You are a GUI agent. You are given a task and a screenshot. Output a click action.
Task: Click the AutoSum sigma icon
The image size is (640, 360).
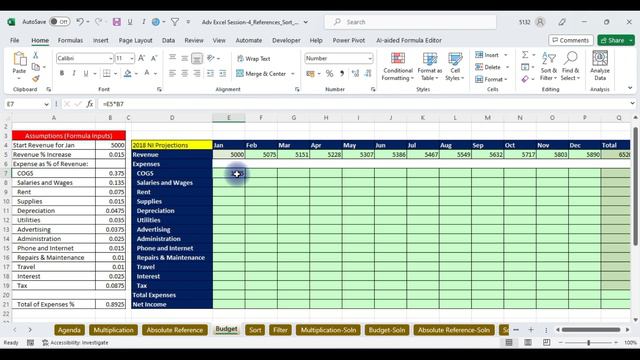tap(525, 55)
